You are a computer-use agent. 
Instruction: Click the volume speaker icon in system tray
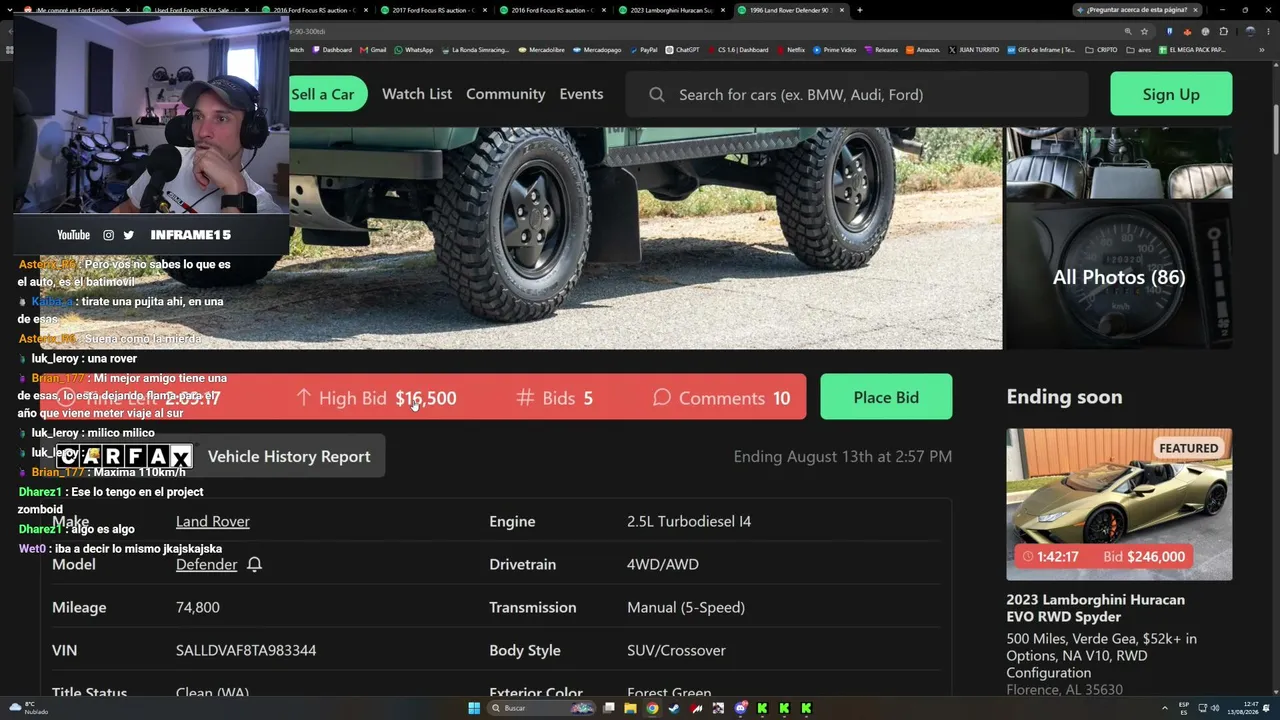coord(1217,708)
